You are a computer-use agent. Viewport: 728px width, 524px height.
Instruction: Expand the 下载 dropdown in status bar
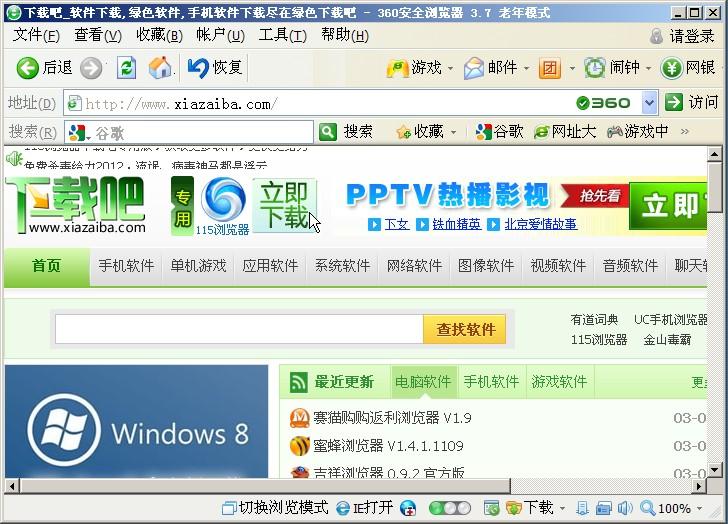pos(562,509)
